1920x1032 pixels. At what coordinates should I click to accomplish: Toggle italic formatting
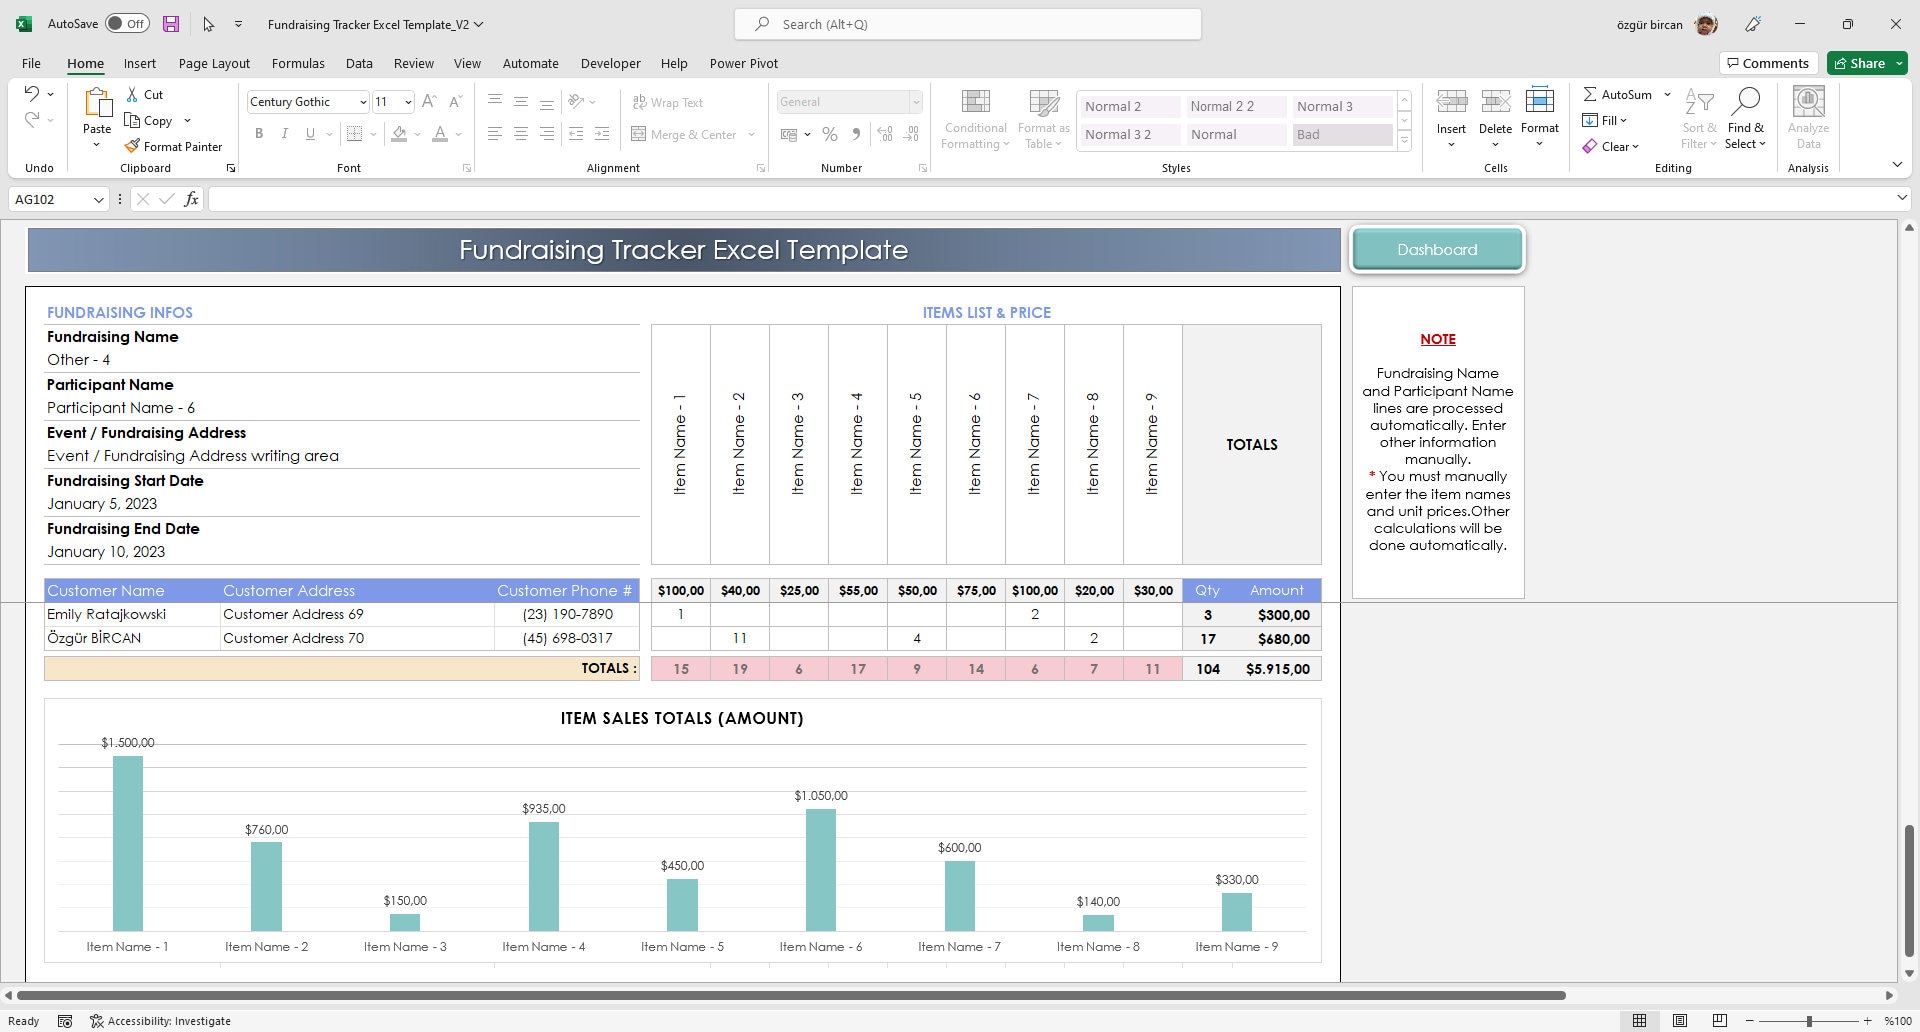[x=284, y=133]
